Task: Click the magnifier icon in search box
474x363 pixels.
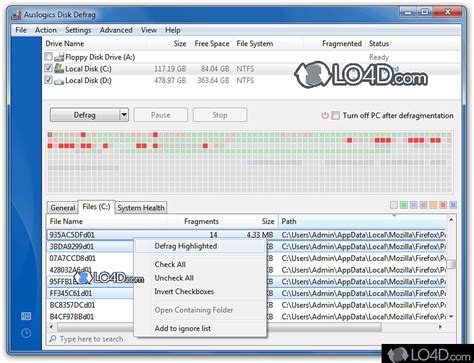Action: pyautogui.click(x=53, y=339)
